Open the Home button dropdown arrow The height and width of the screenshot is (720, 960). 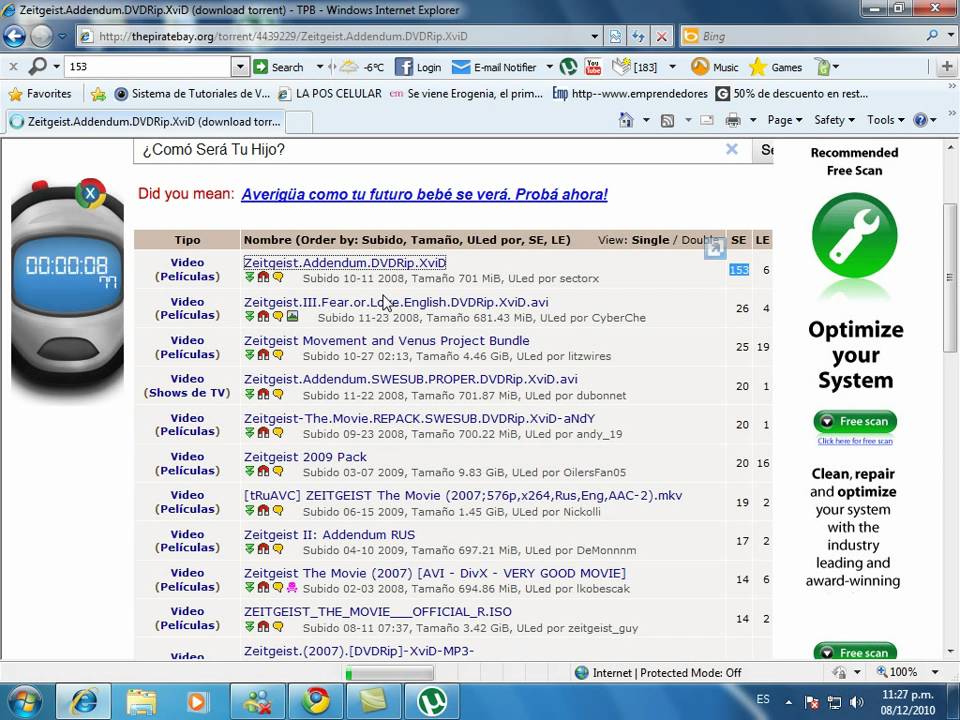[x=646, y=121]
